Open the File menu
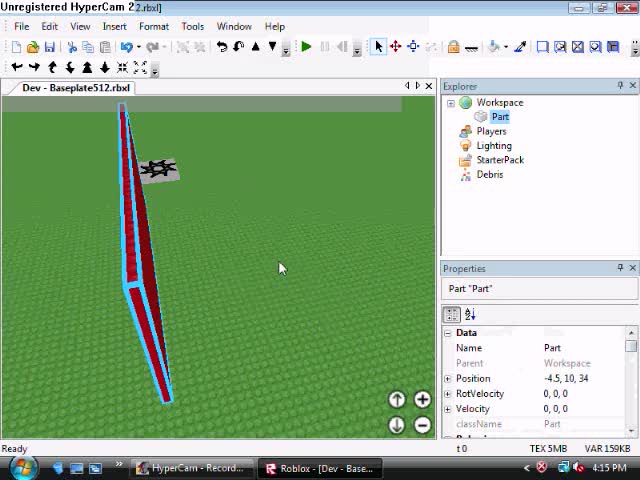 pyautogui.click(x=22, y=27)
